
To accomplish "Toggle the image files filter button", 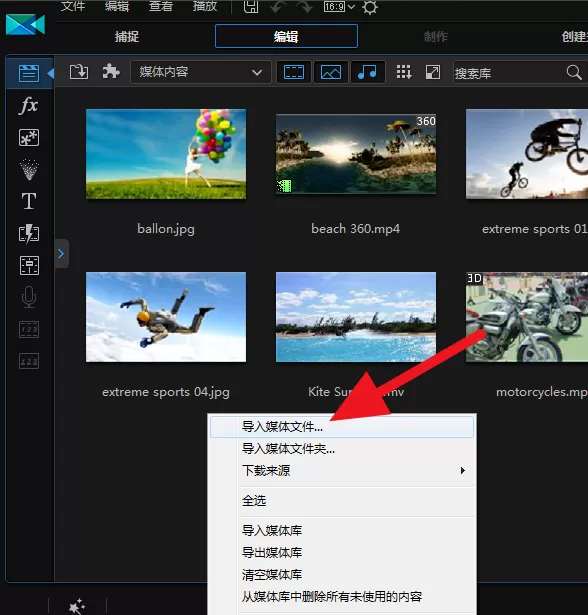I will click(x=331, y=72).
